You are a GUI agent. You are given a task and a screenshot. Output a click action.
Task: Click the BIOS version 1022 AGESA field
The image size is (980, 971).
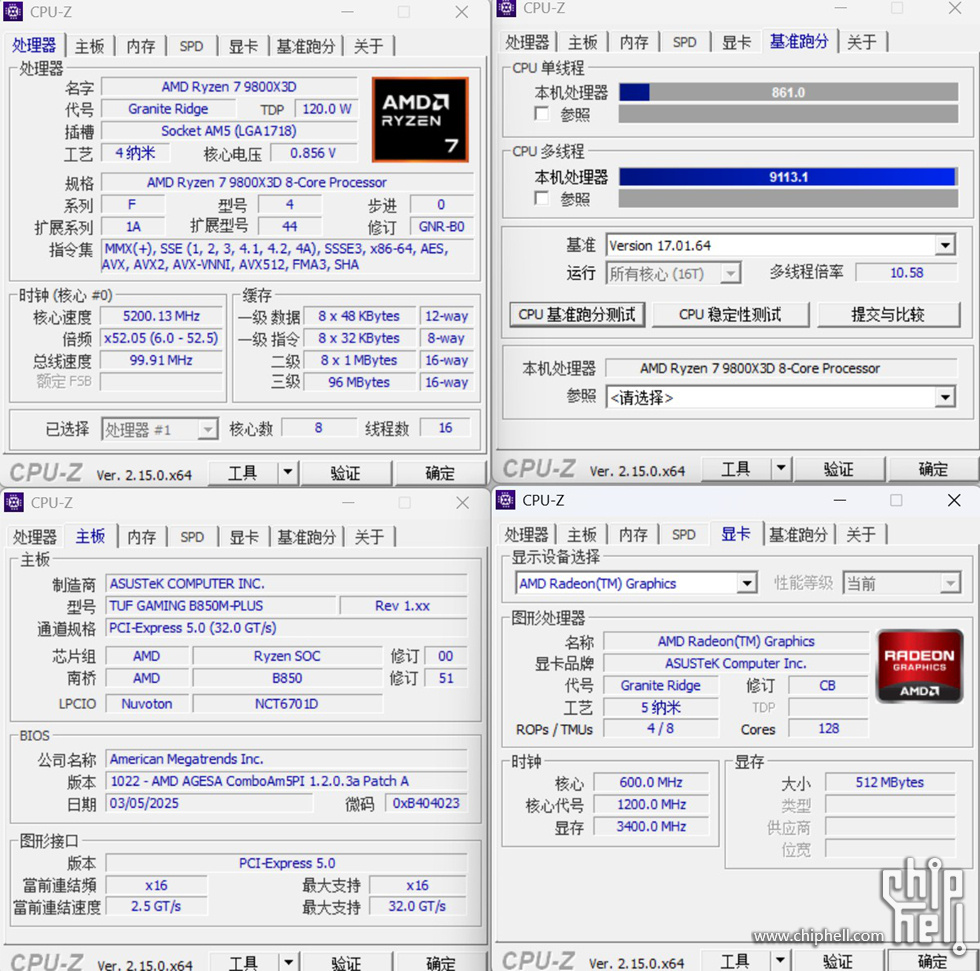tap(287, 781)
